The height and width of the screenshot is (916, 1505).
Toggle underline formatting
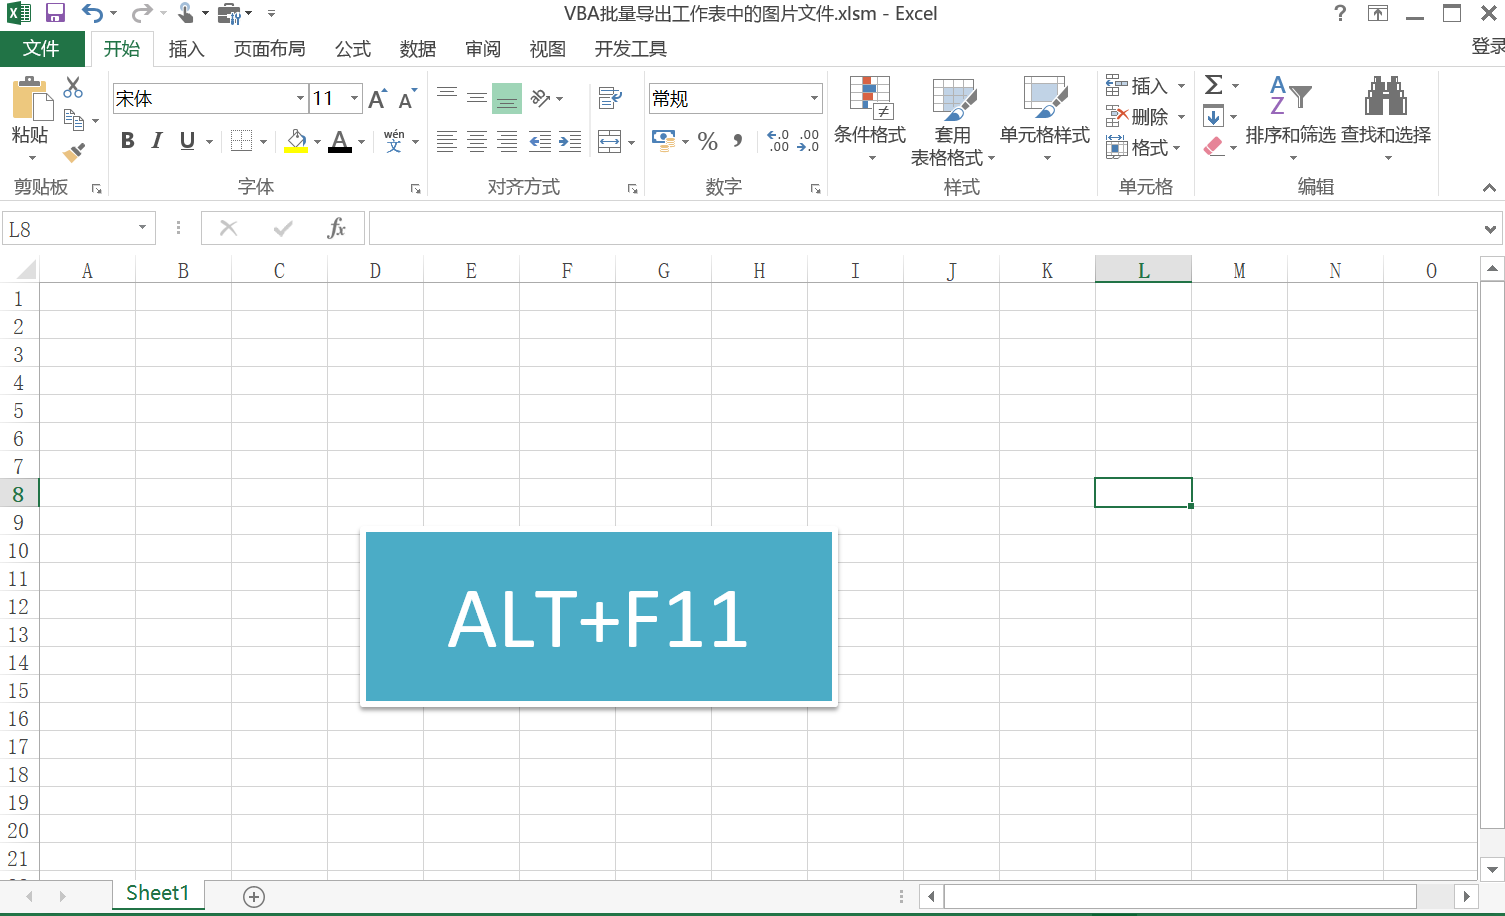click(187, 141)
